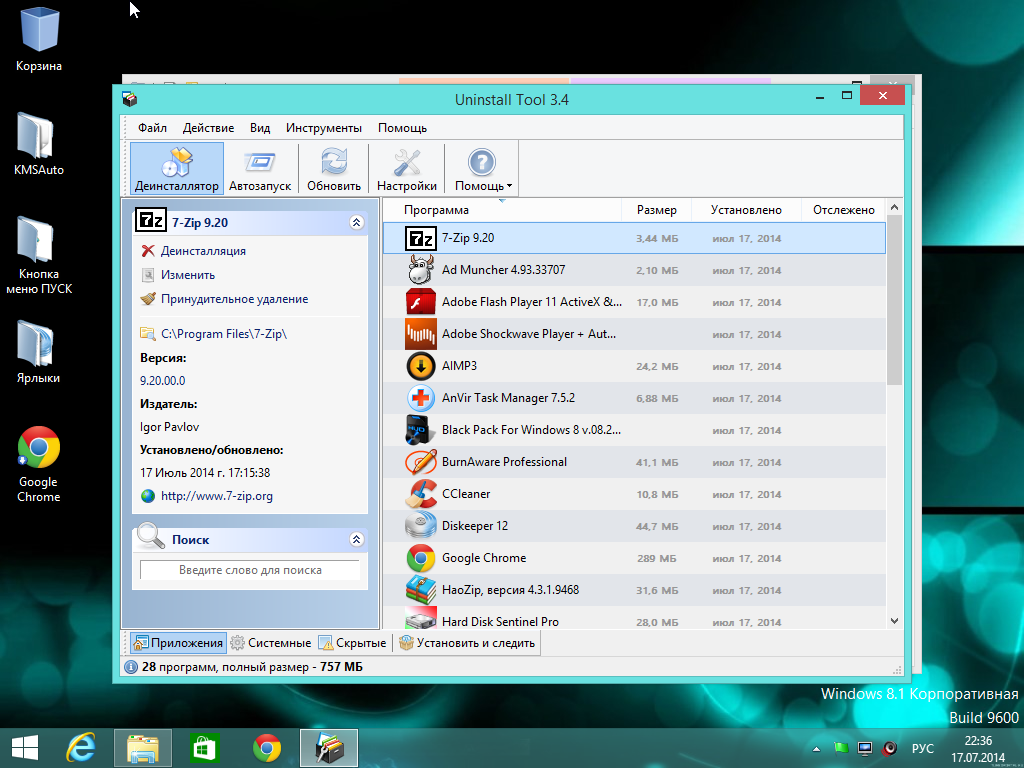Open the Действие menu
Viewport: 1024px width, 768px height.
[208, 128]
